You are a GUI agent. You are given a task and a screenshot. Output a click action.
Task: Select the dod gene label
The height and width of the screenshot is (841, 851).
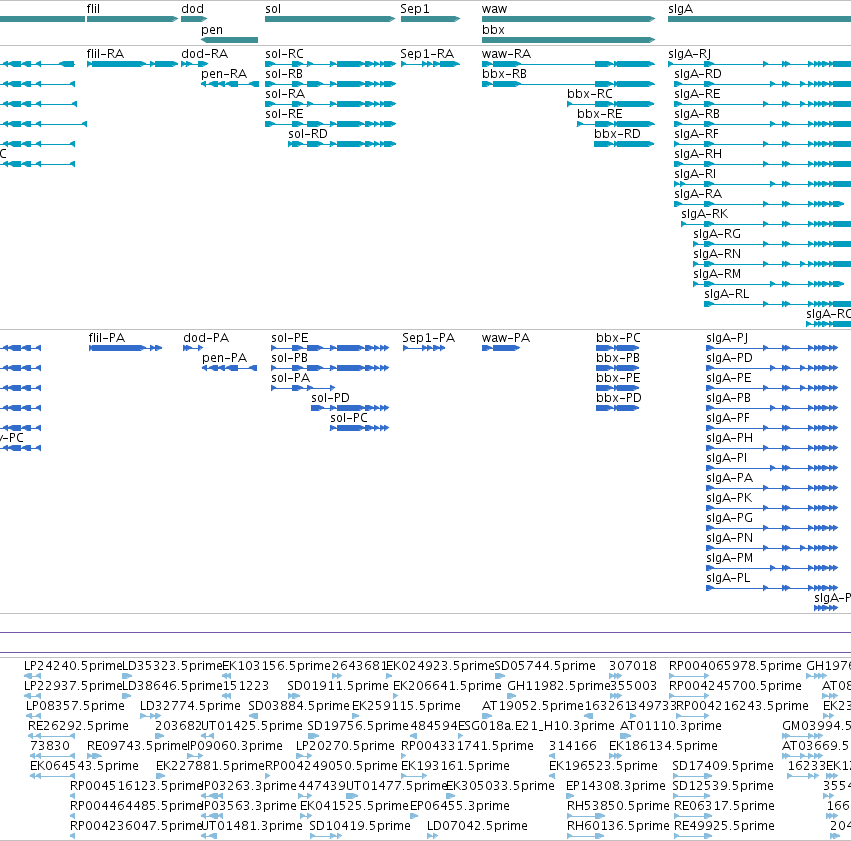tap(193, 9)
